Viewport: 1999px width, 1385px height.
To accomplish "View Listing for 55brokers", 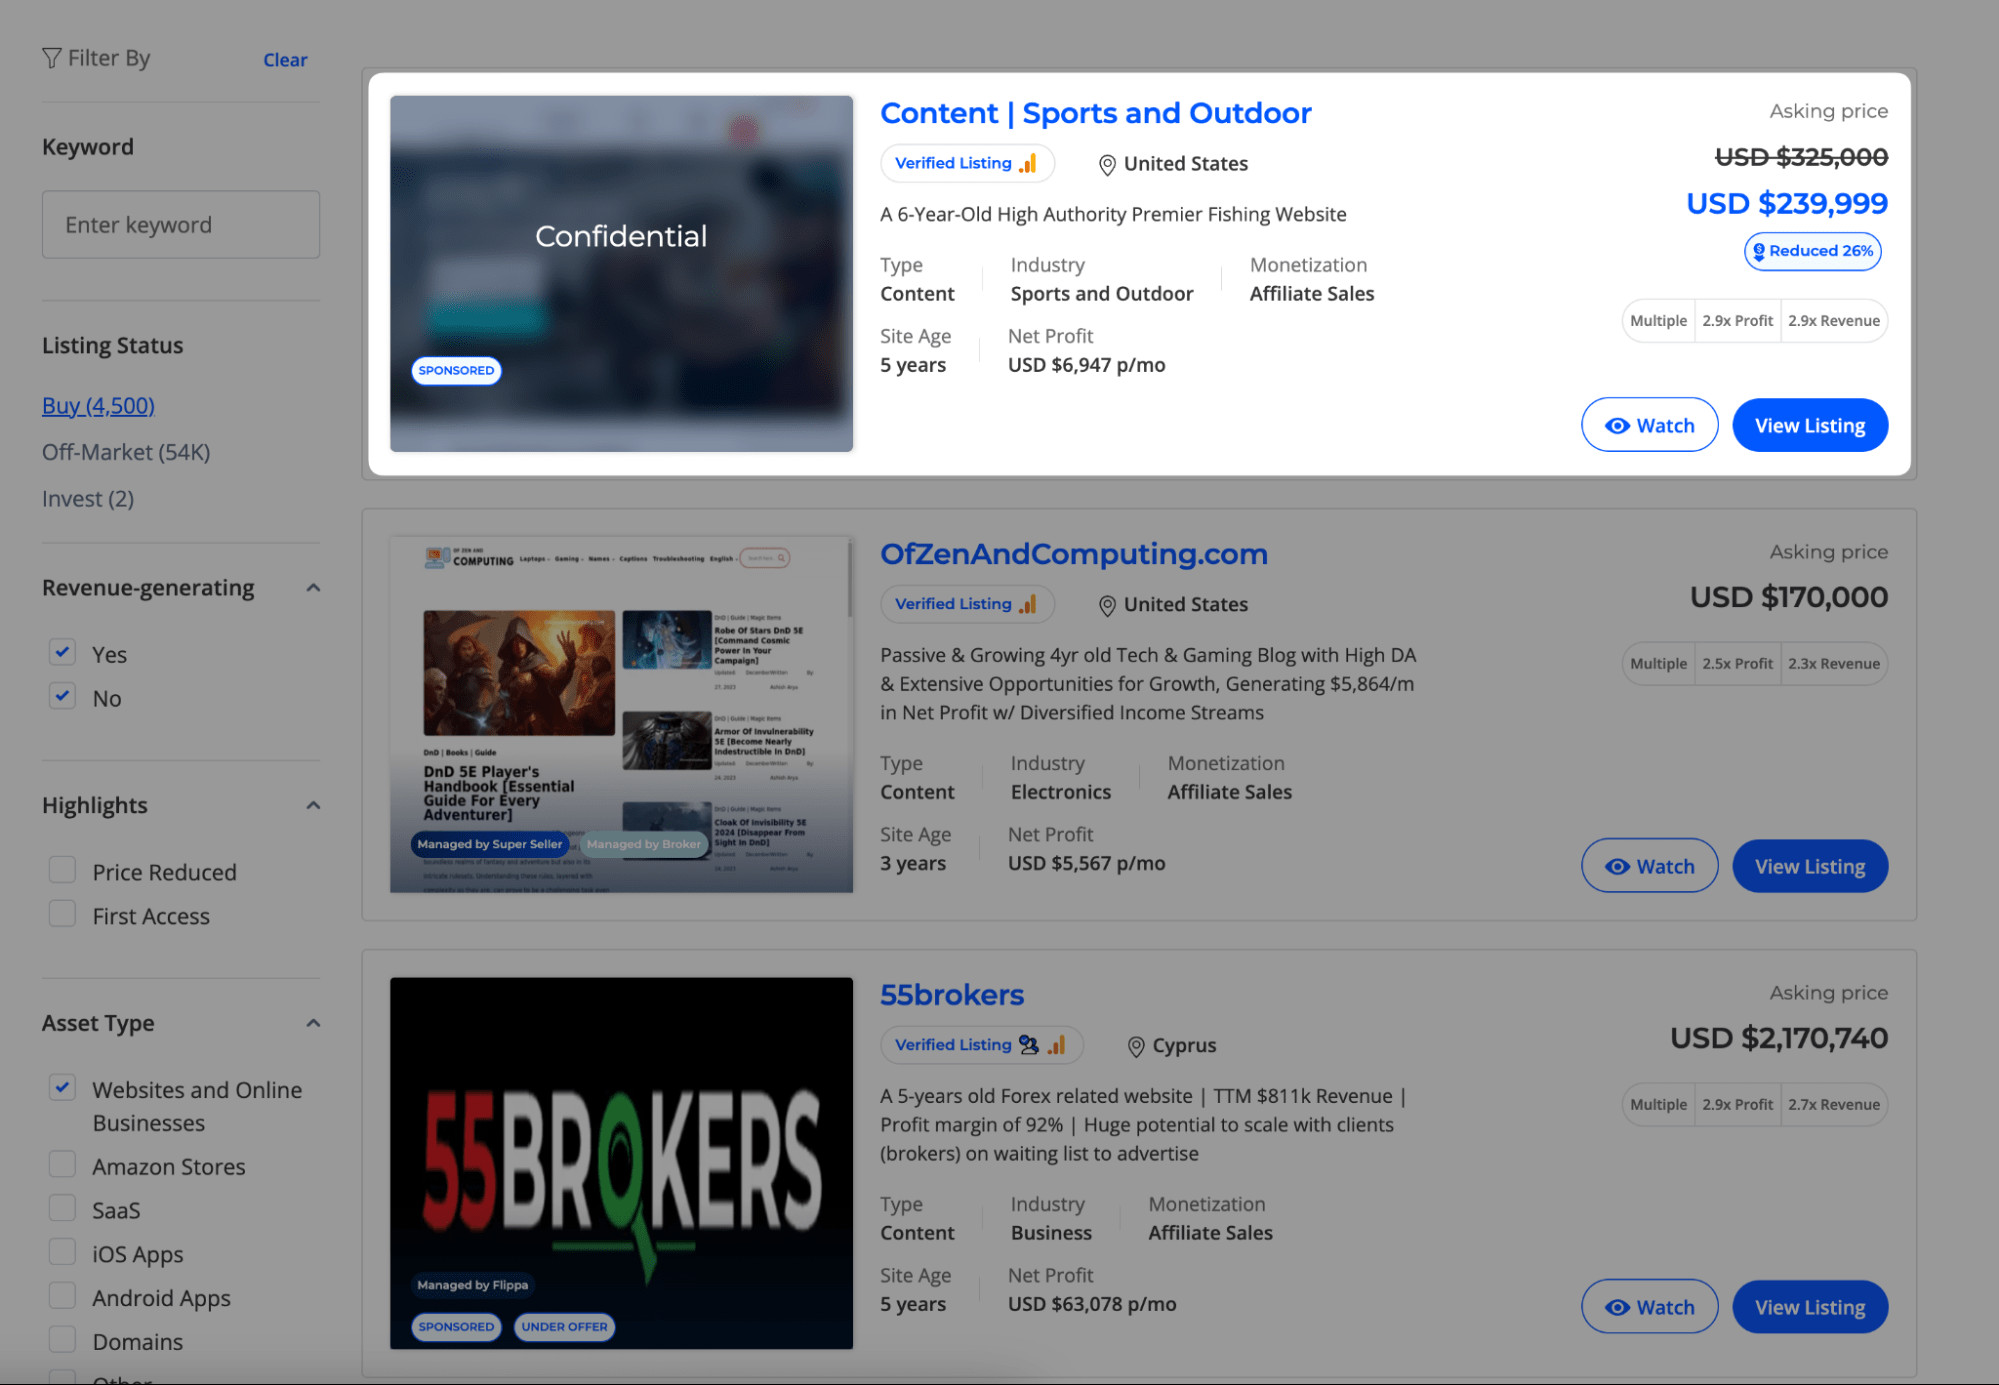I will [x=1809, y=1307].
